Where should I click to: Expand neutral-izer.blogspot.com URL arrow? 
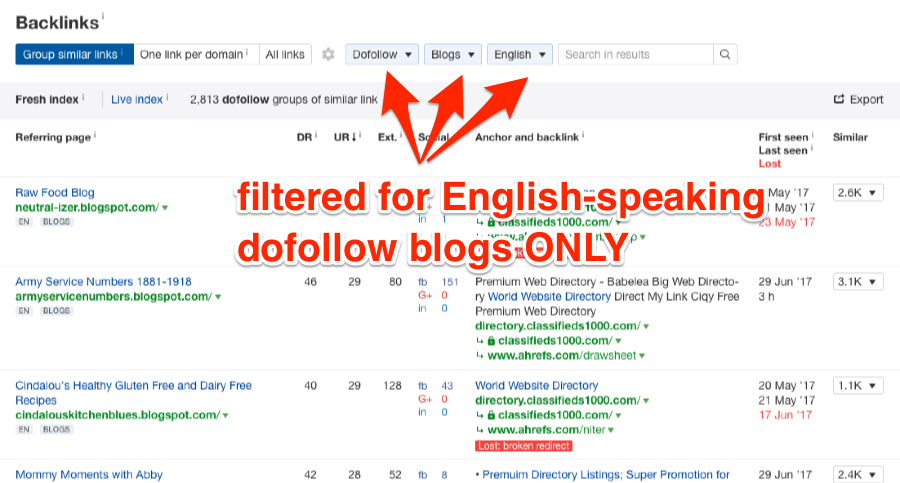click(x=165, y=208)
